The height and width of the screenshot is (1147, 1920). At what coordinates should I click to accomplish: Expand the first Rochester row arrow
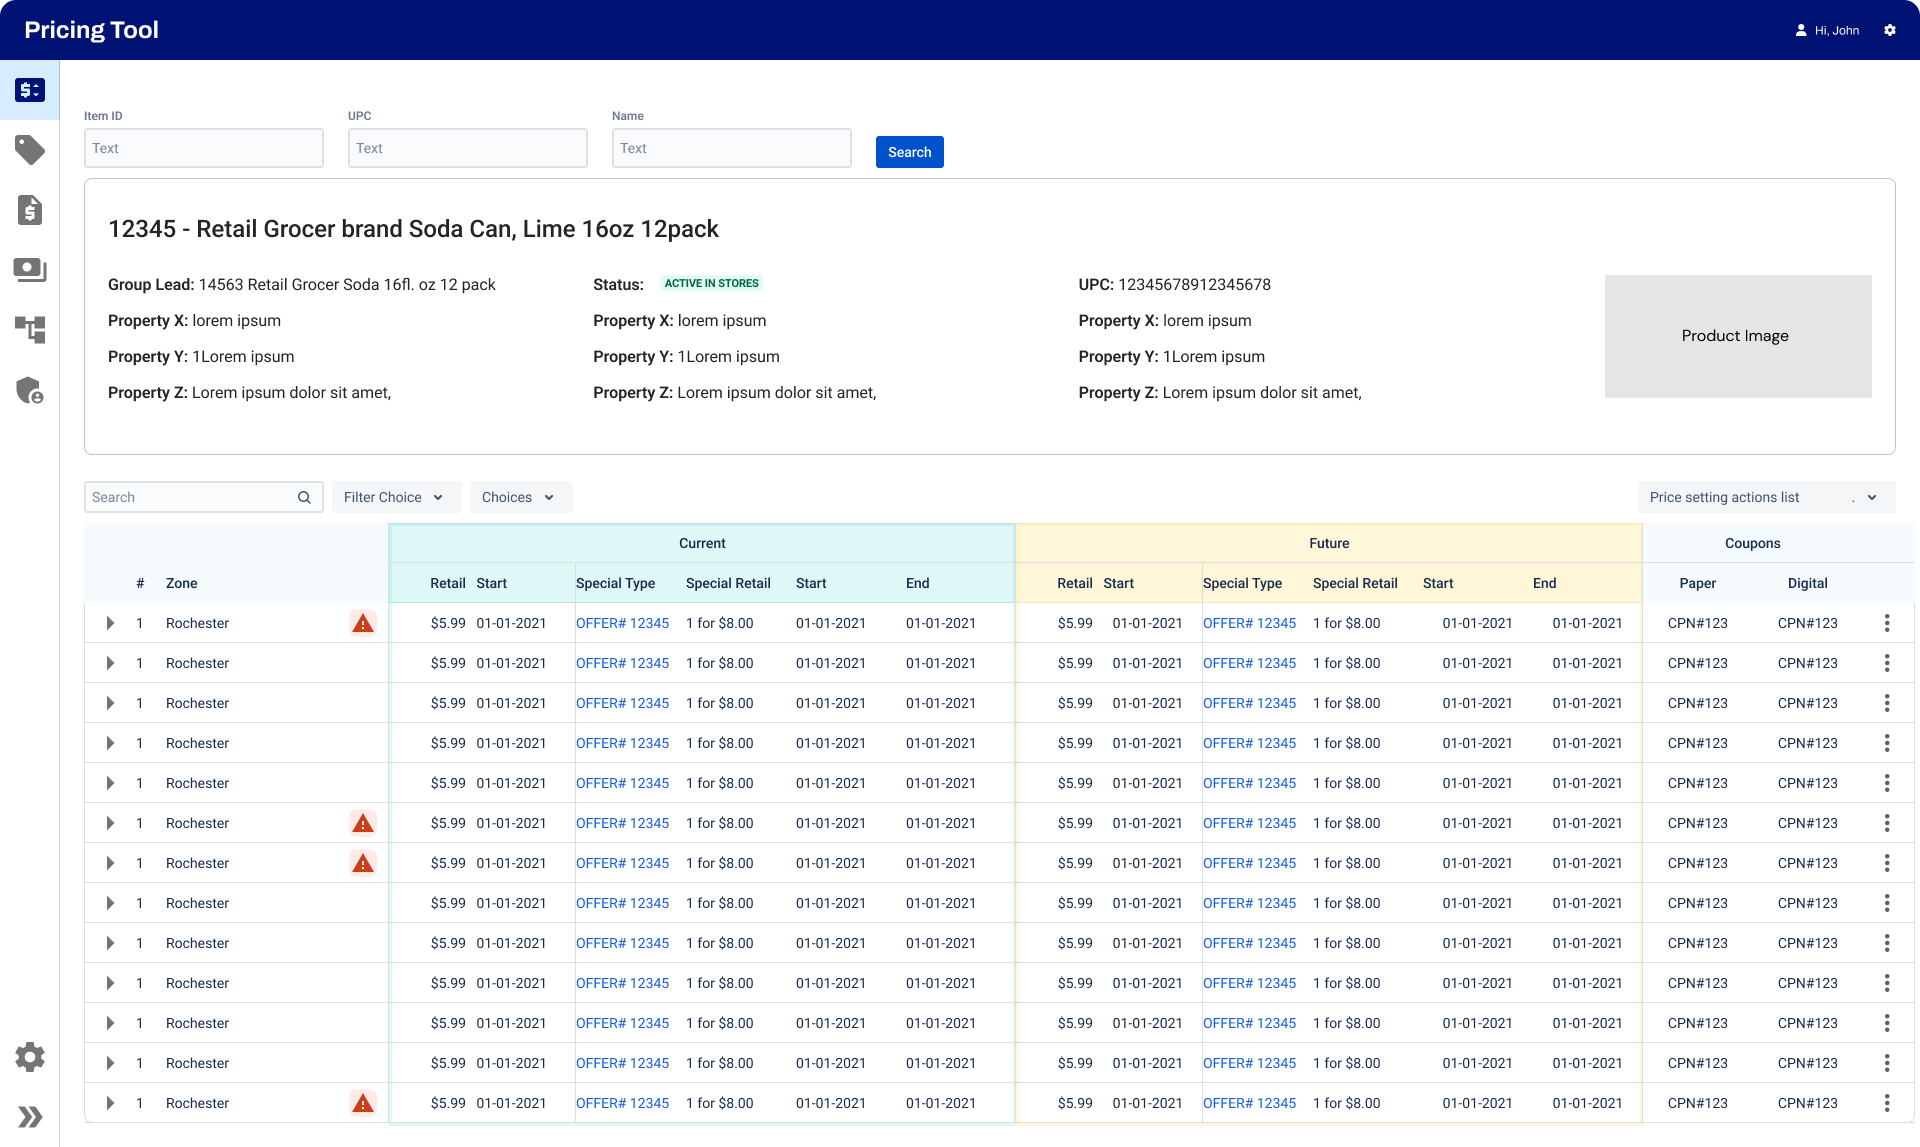(110, 623)
